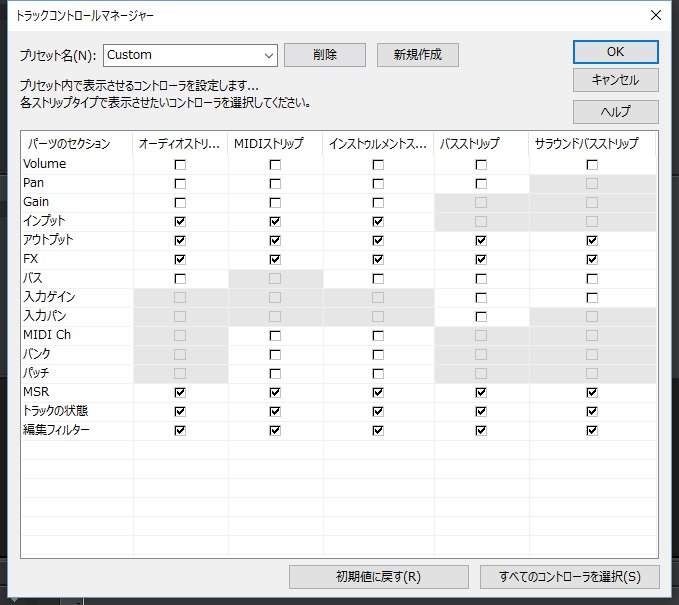Image resolution: width=679 pixels, height=605 pixels.
Task: Enable Volume checkbox for audio strip column
Action: (x=180, y=164)
